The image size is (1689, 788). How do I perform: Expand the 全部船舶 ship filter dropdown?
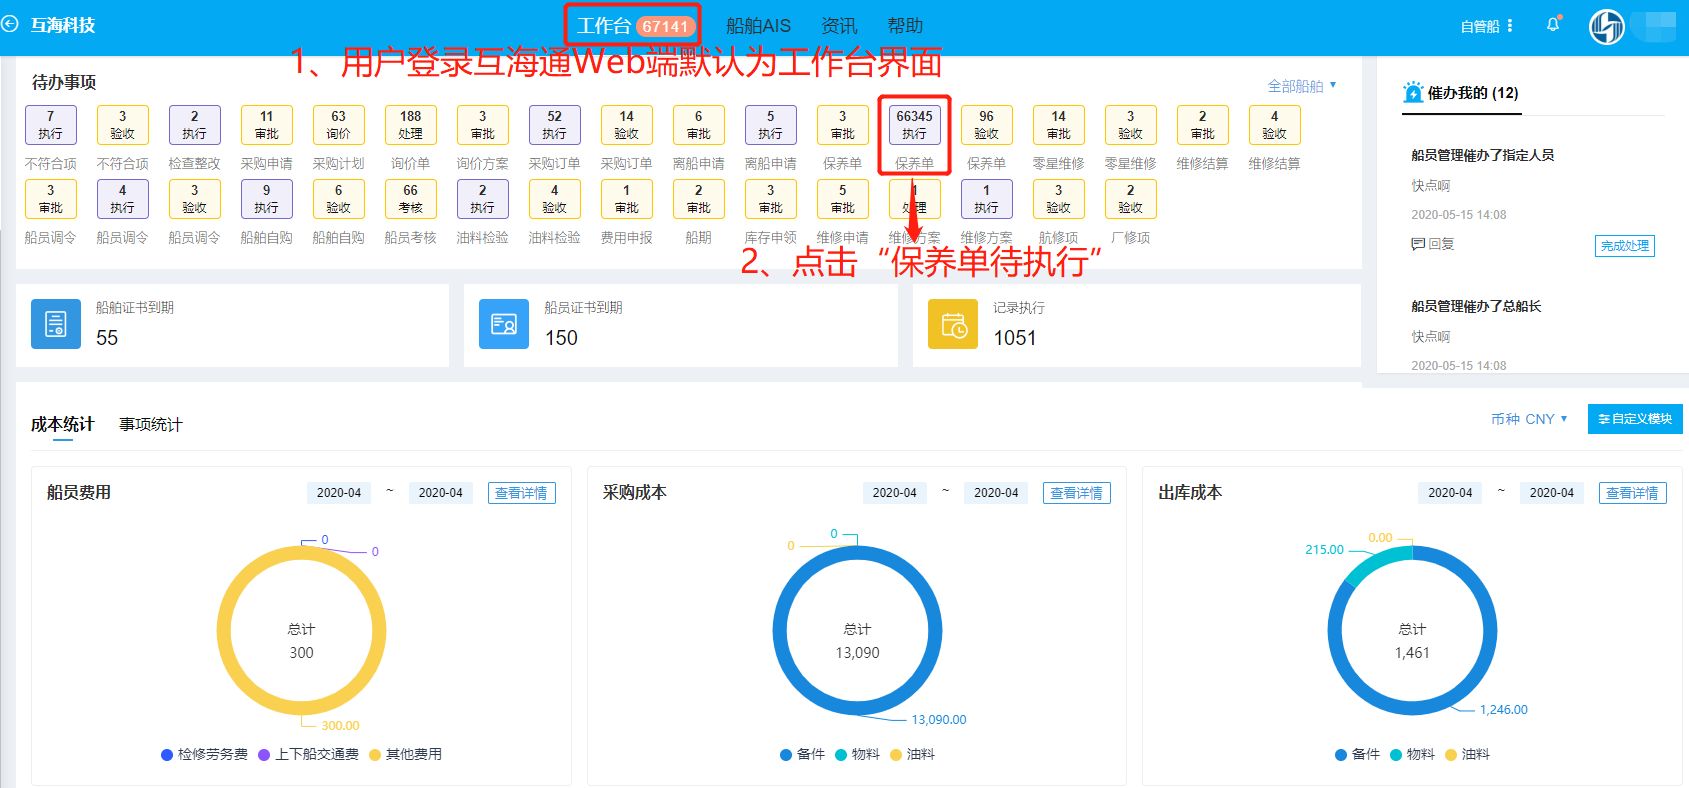(x=1302, y=86)
